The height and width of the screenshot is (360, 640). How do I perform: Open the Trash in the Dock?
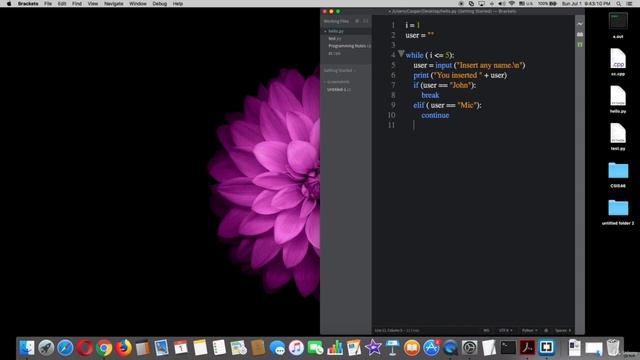pos(613,348)
